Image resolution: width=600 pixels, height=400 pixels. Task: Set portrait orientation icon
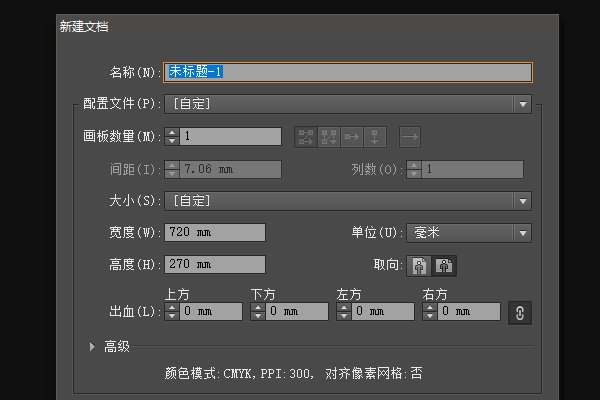click(x=419, y=266)
